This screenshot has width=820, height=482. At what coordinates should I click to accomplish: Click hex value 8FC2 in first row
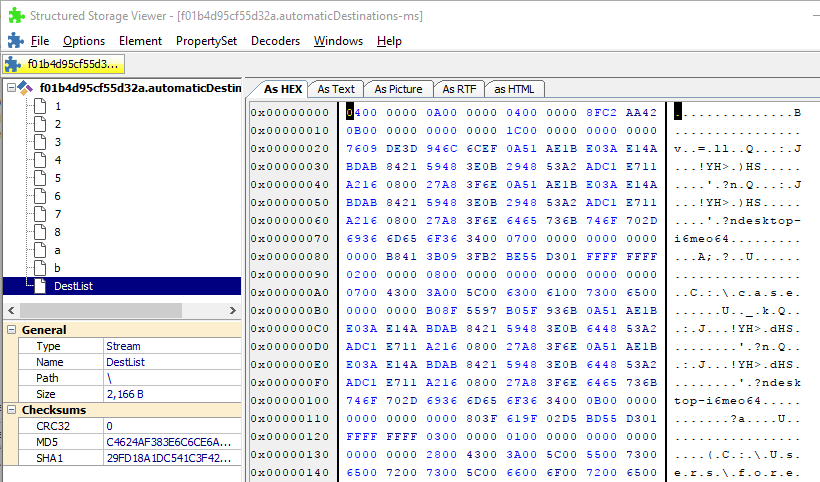point(601,112)
